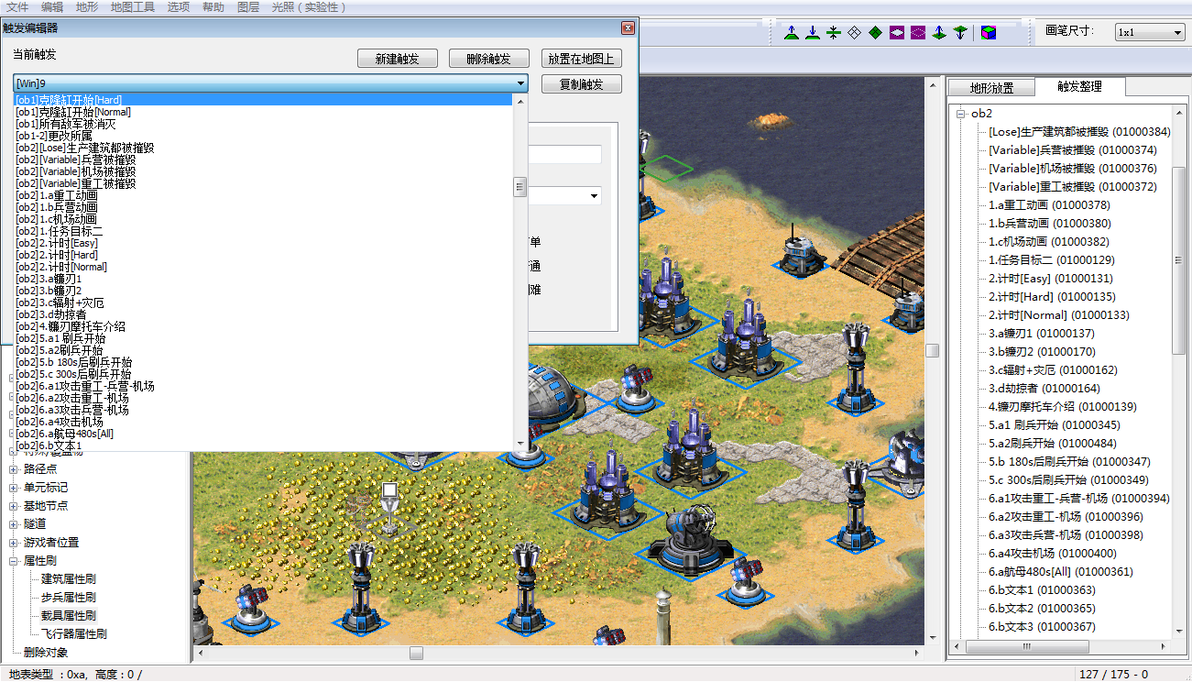
Task: Open the 图层 menu
Action: (249, 7)
